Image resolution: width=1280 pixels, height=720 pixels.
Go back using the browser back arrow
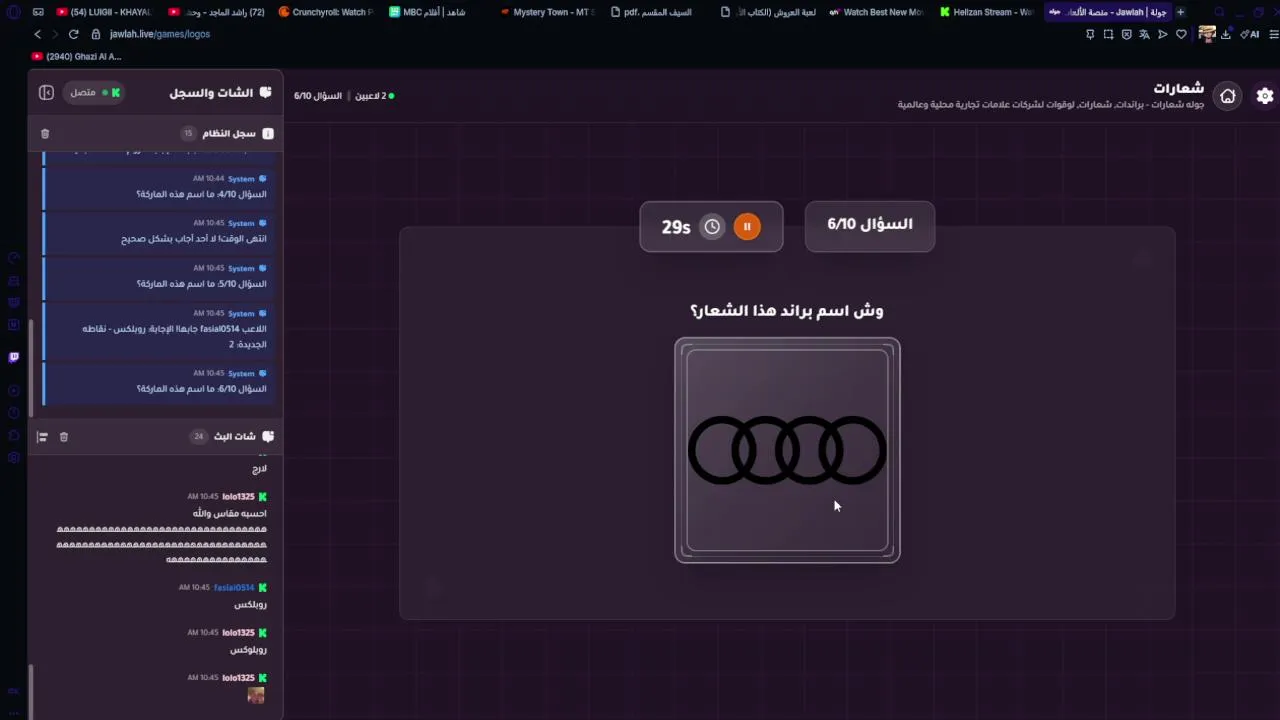[37, 34]
